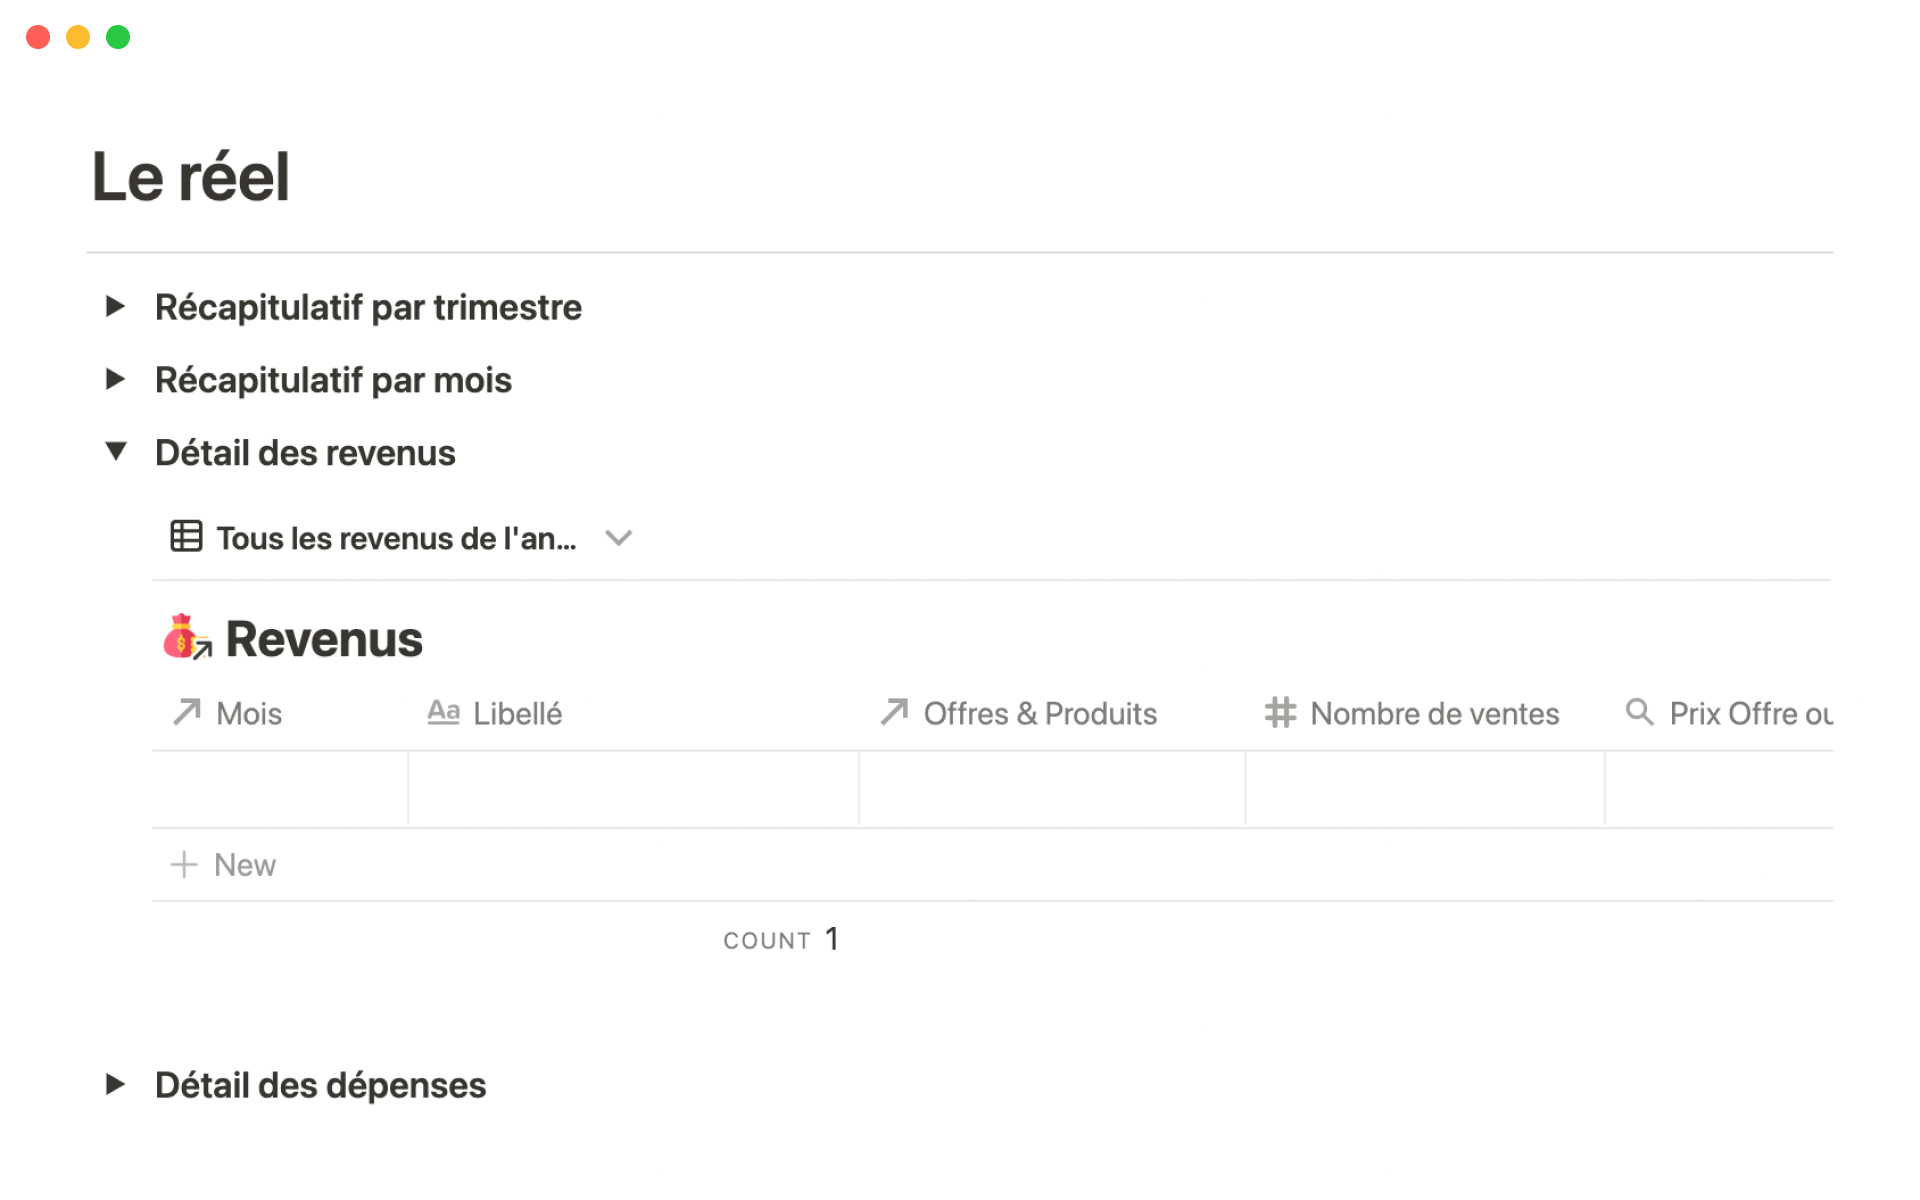This screenshot has width=1920, height=1200.
Task: Click the Libellé text property icon
Action: coord(443,713)
